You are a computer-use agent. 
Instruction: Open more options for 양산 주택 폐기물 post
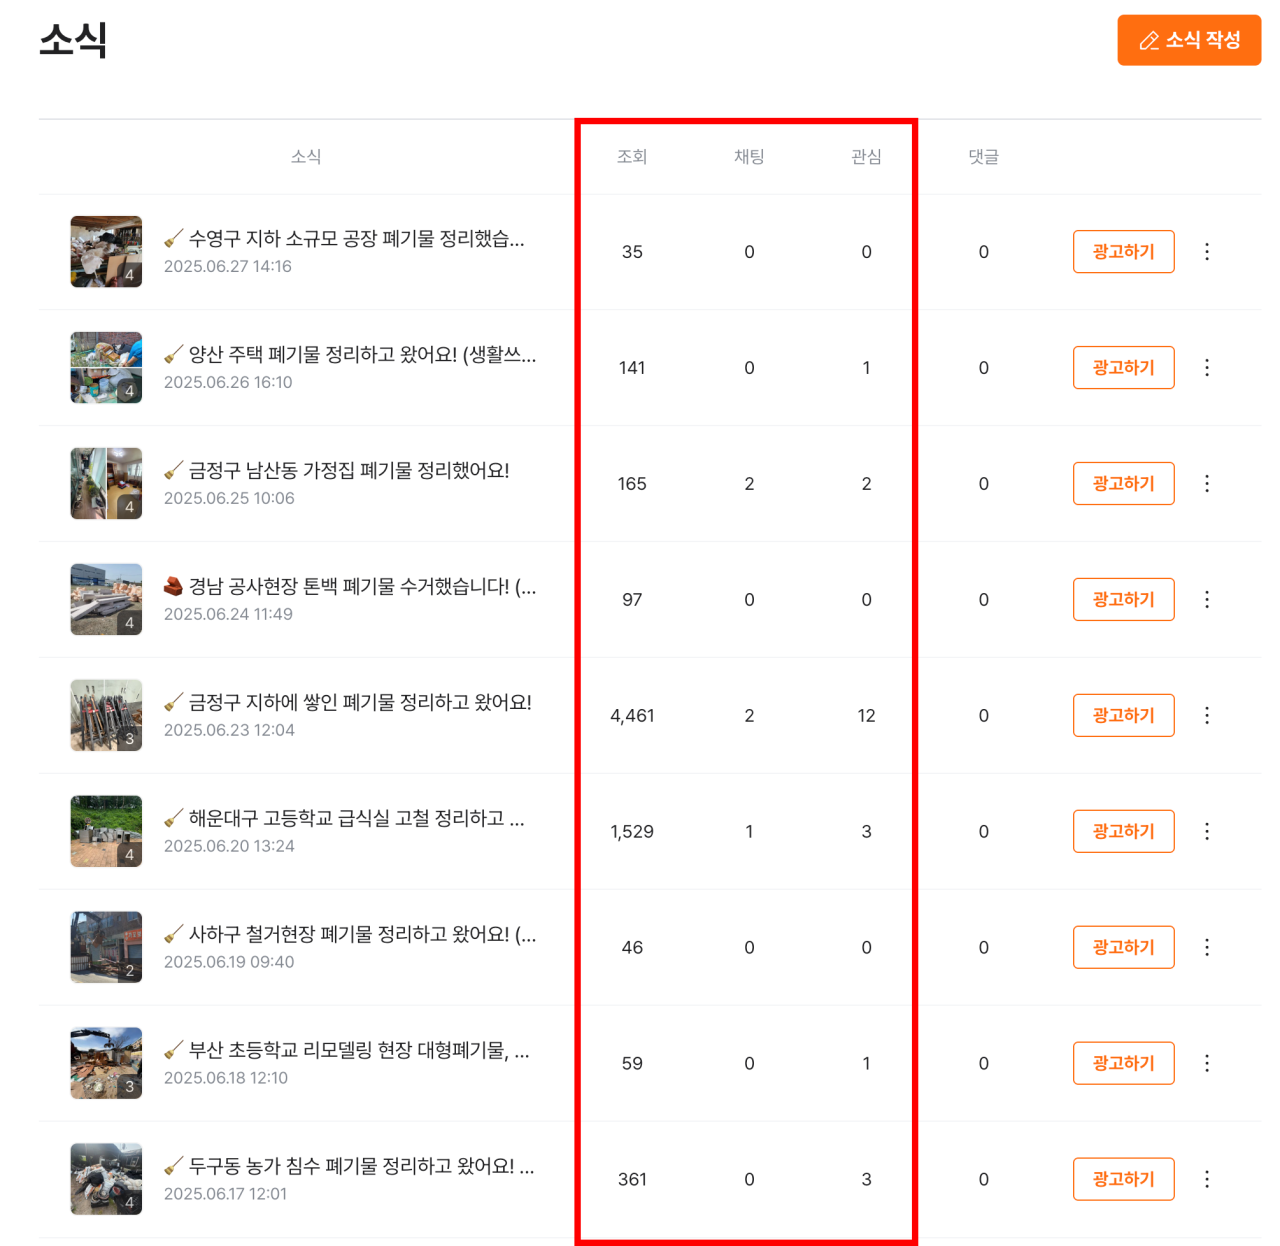1207,368
